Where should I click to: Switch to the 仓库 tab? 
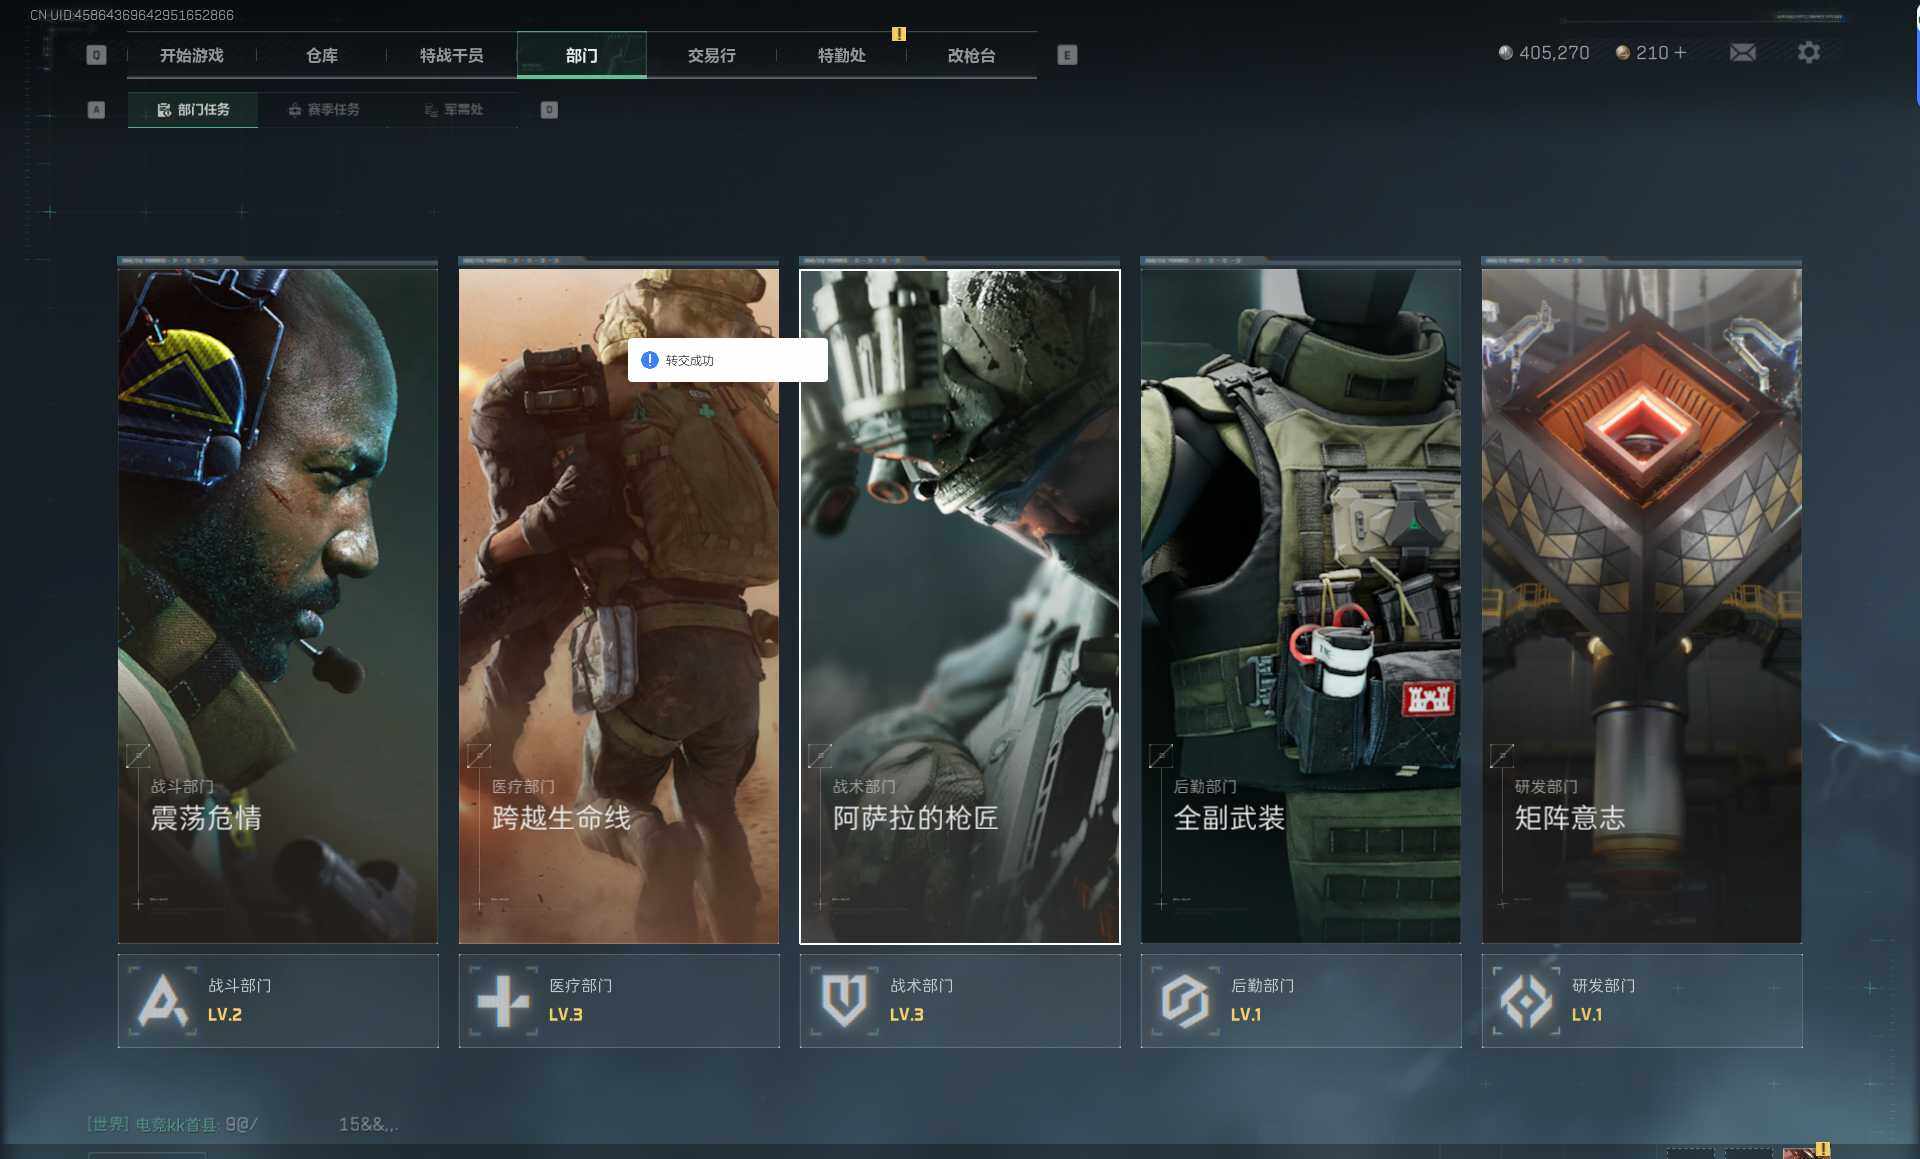coord(322,55)
